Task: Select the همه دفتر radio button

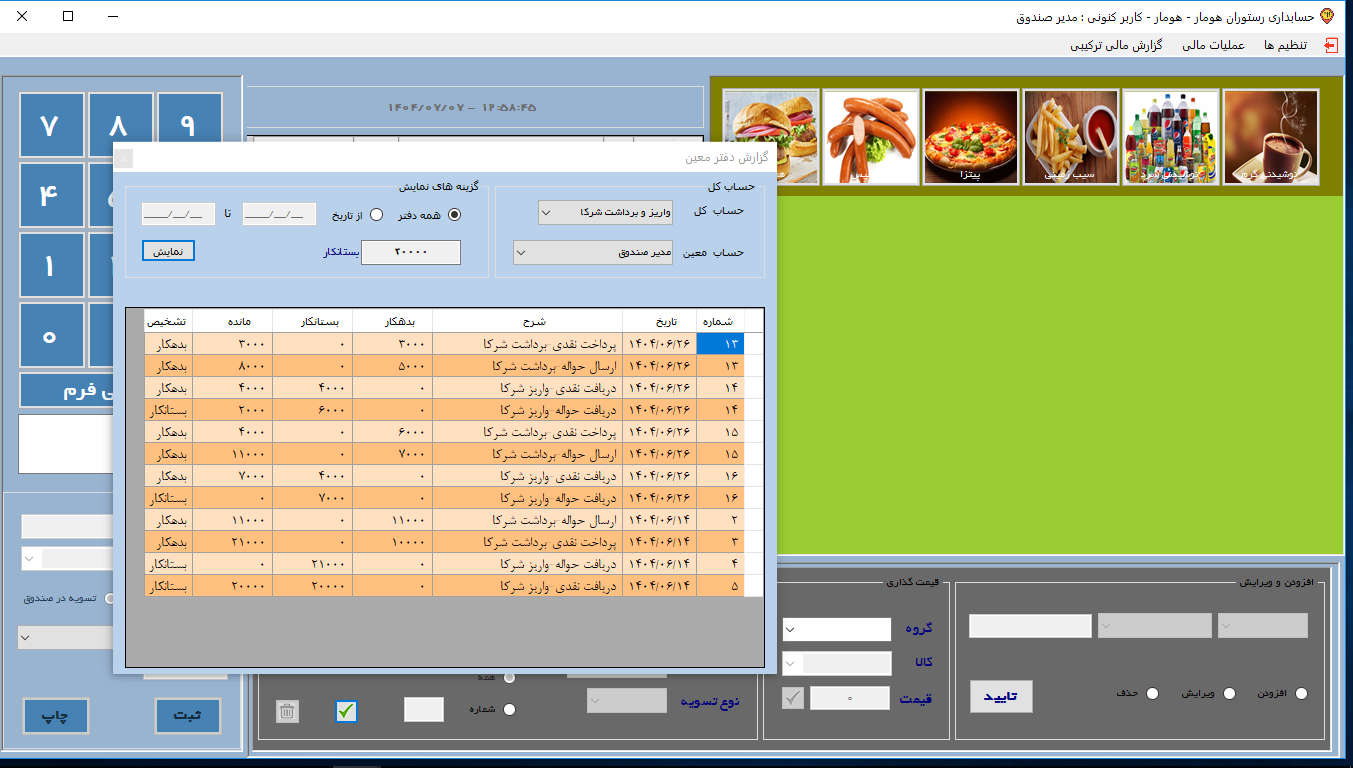Action: point(455,214)
